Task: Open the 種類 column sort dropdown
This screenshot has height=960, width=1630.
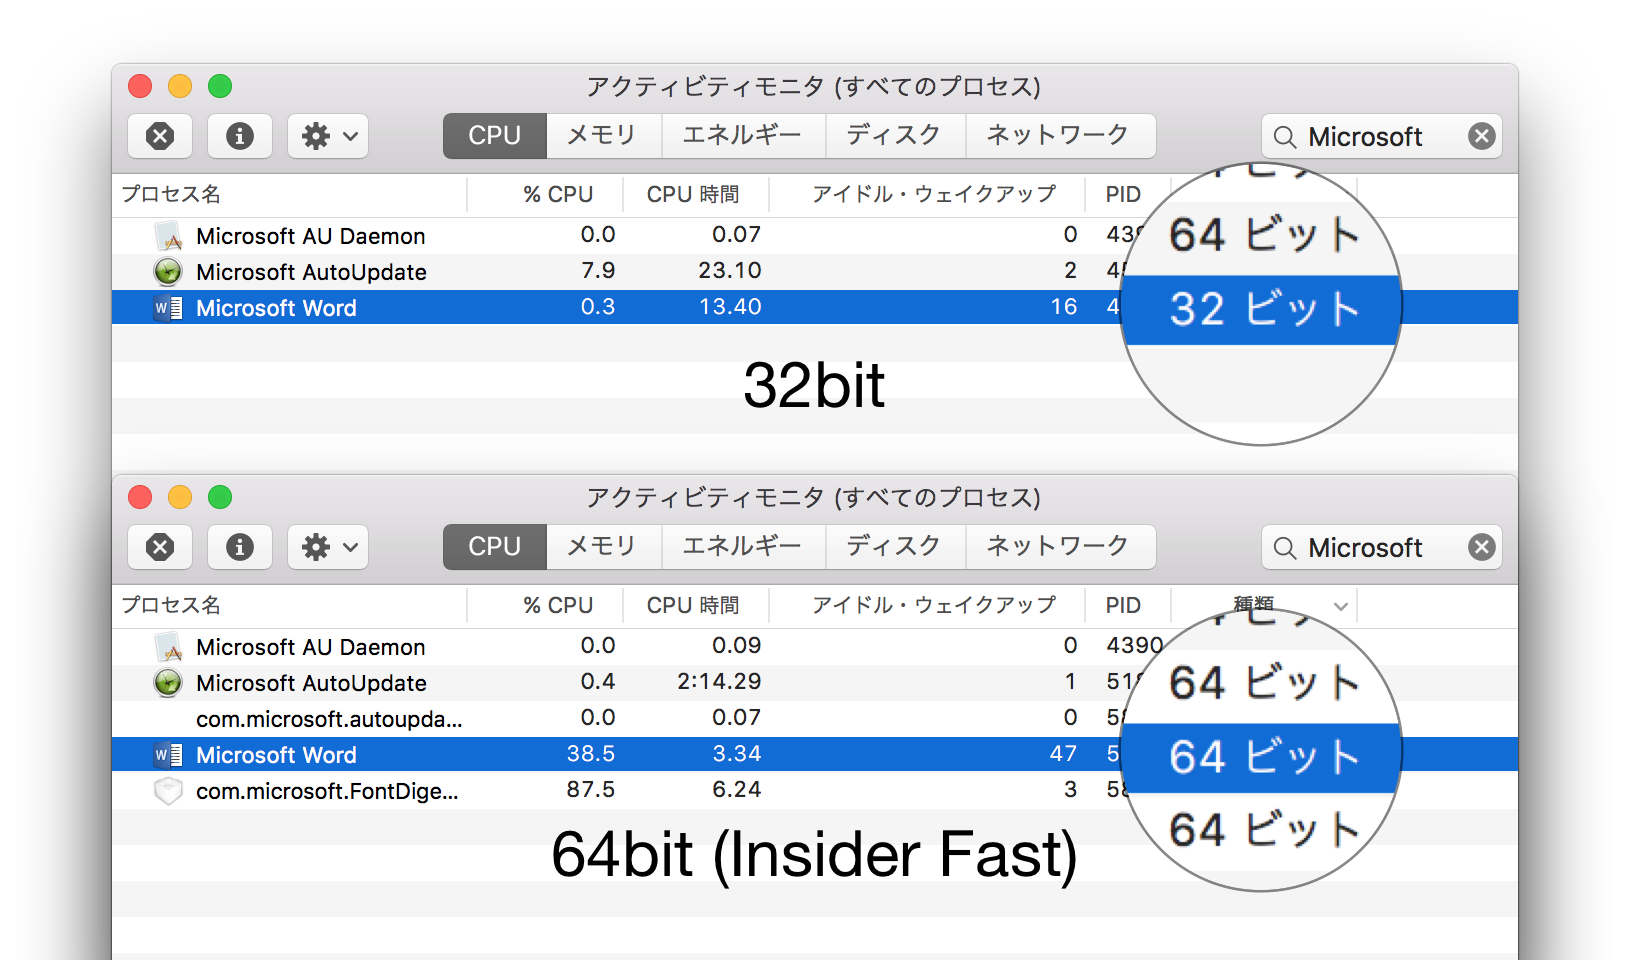Action: (x=1338, y=606)
